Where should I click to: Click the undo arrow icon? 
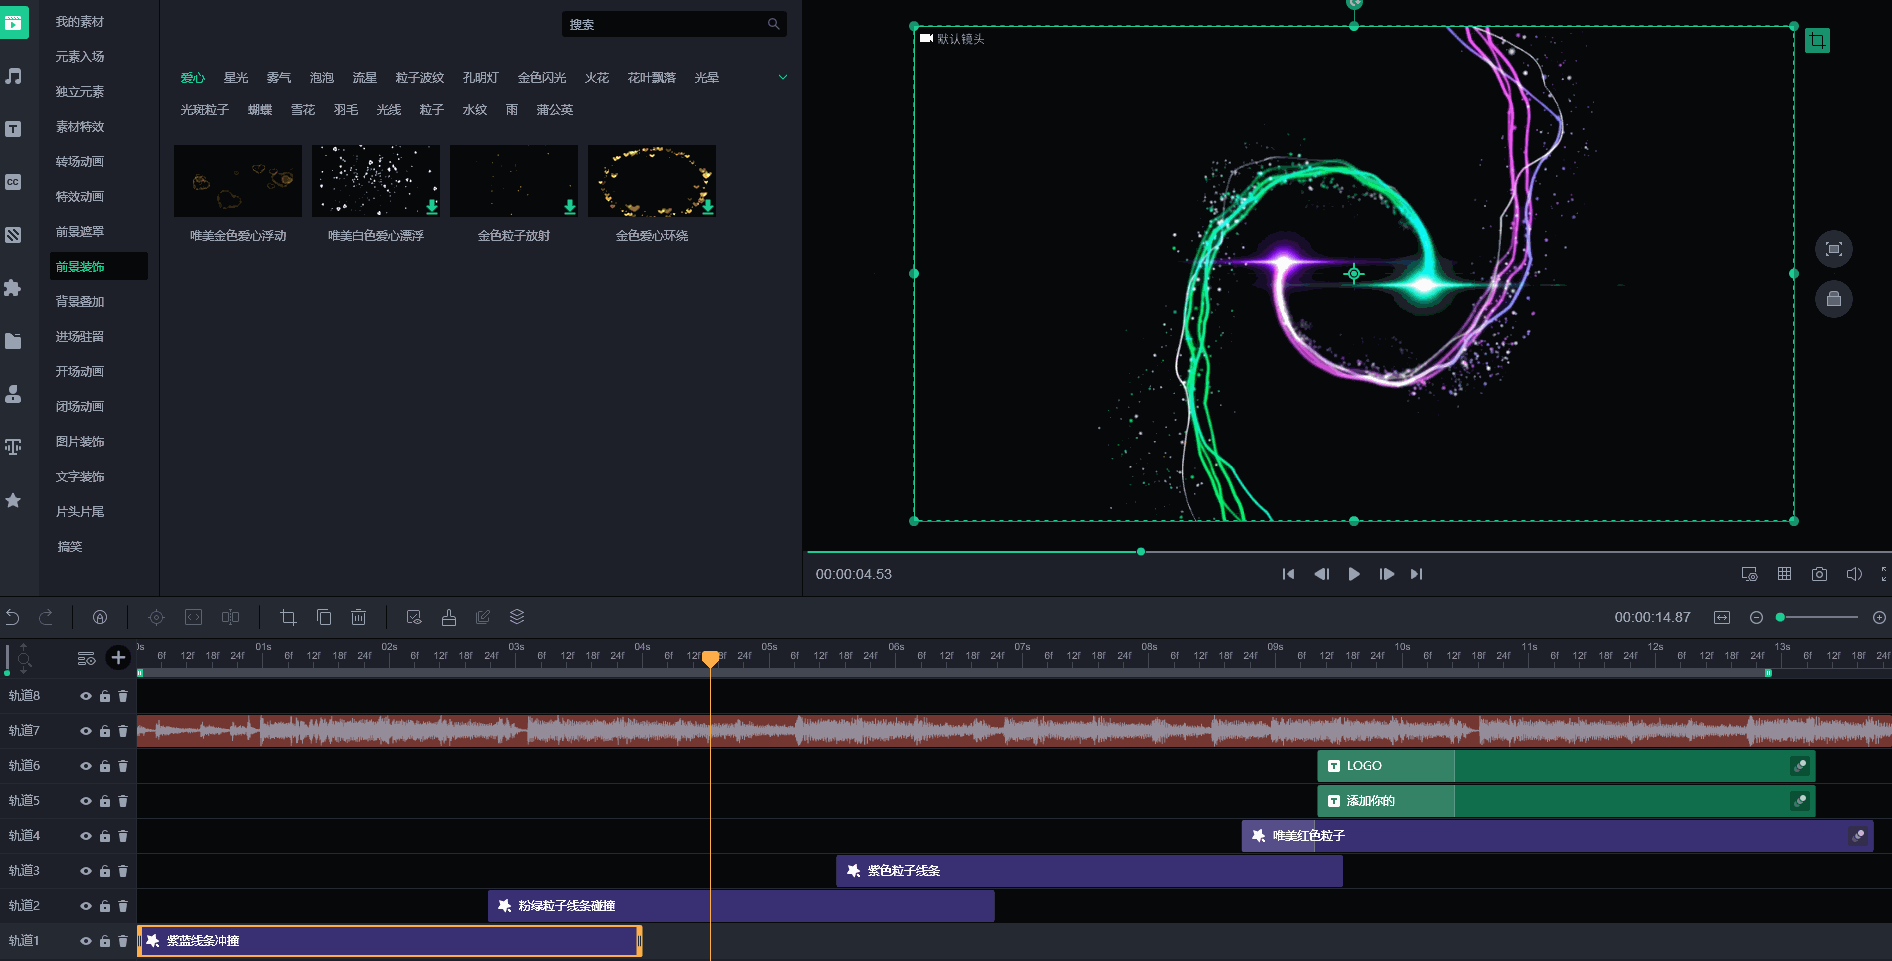tap(12, 617)
